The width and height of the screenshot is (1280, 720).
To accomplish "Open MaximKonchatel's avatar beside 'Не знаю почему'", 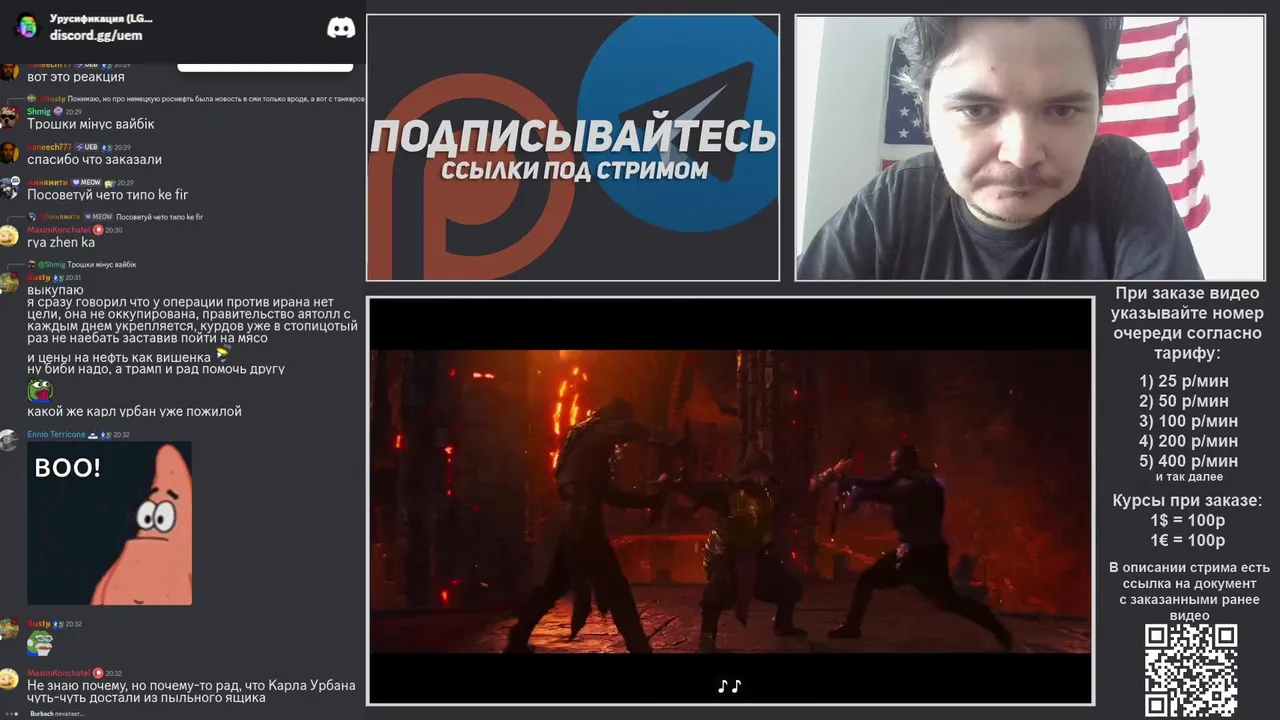I will (x=9, y=679).
